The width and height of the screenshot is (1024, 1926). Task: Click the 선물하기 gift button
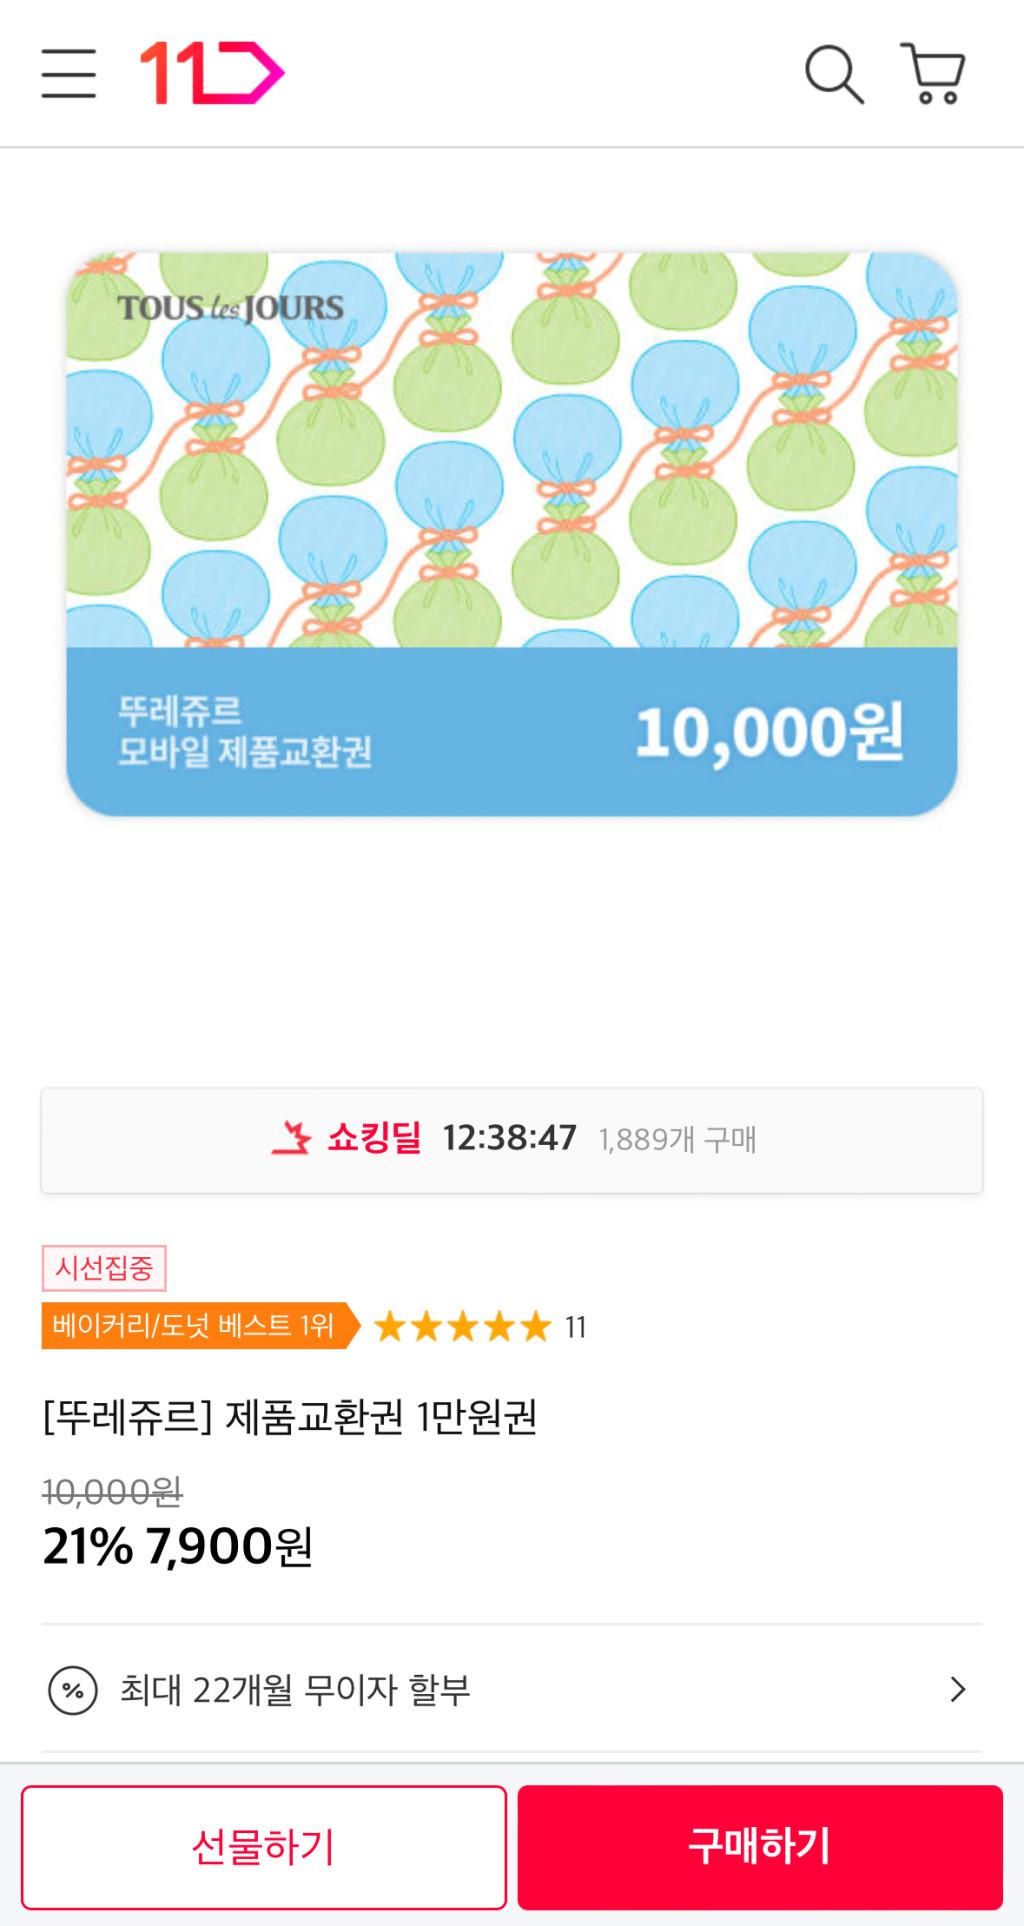point(264,1846)
